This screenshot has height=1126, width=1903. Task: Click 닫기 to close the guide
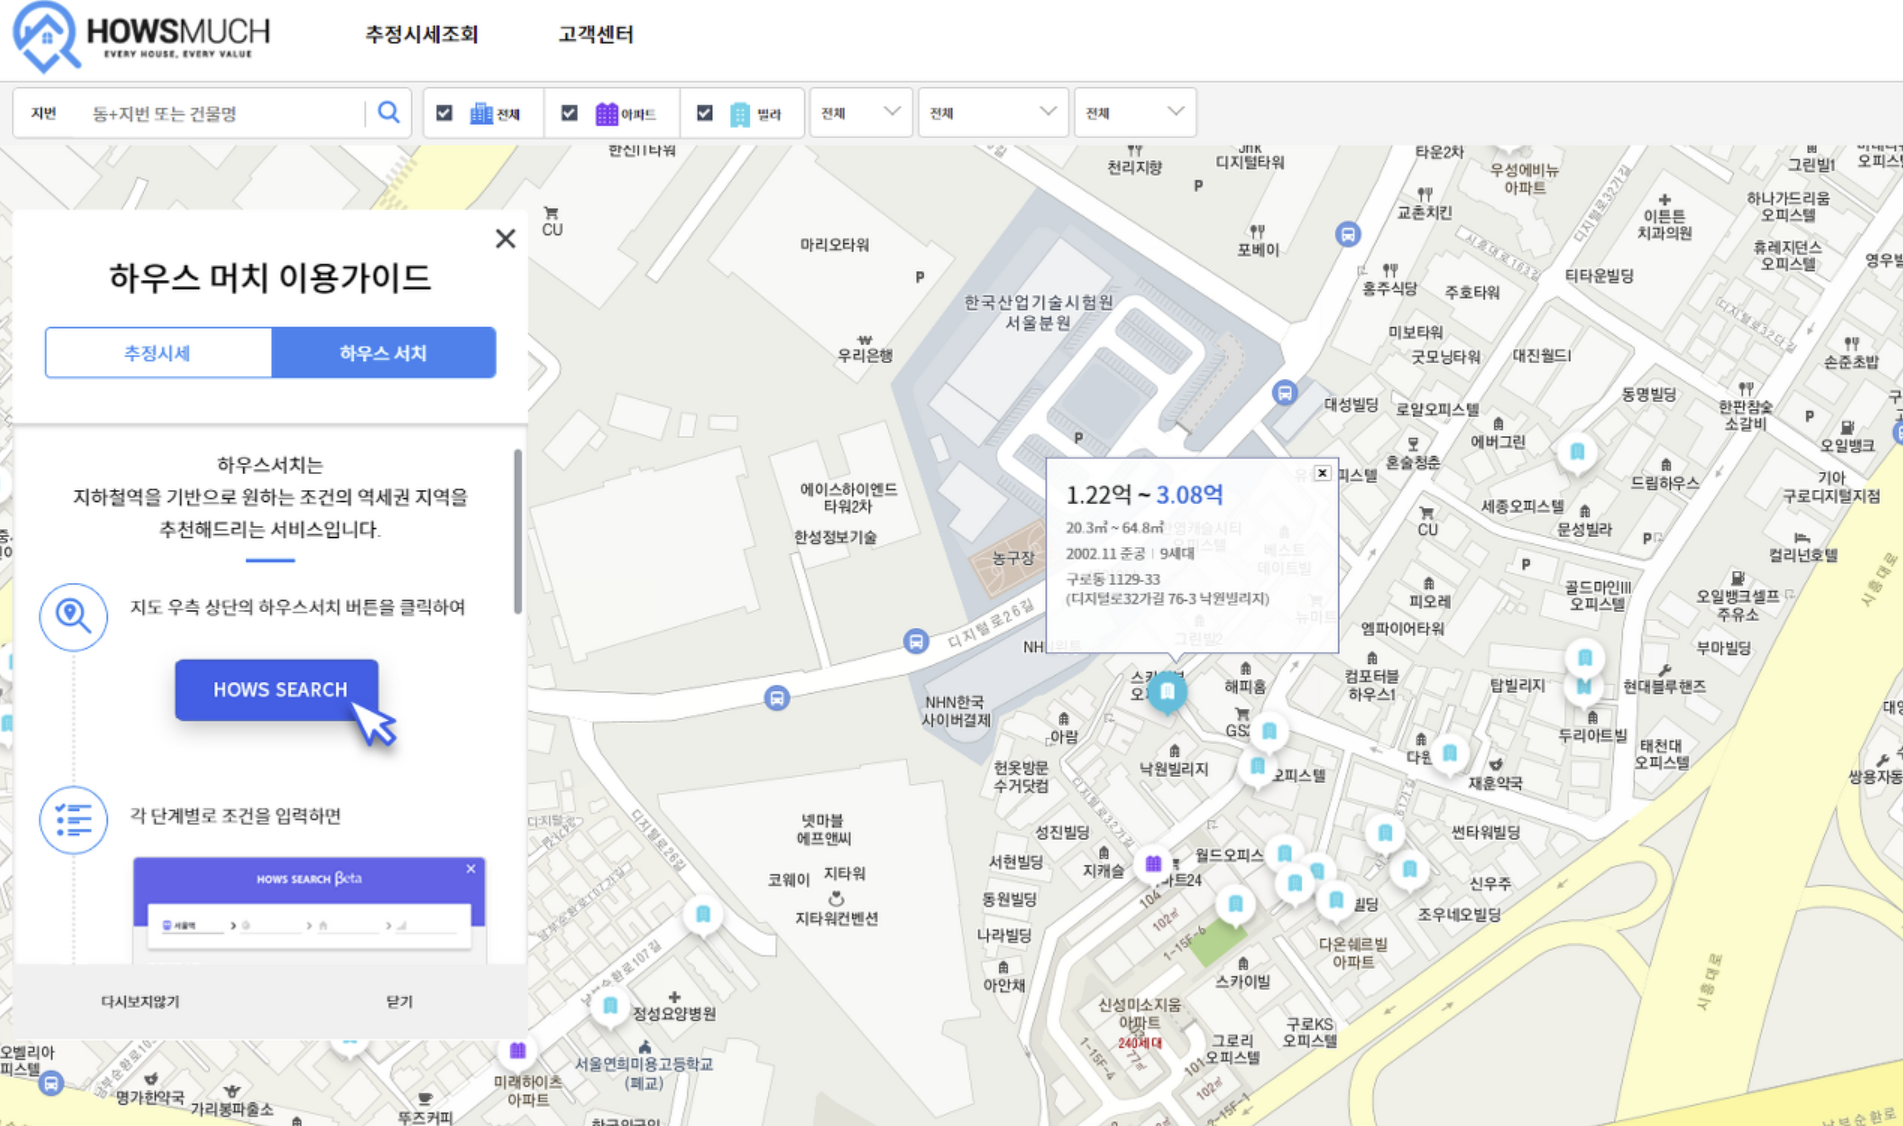point(399,1001)
